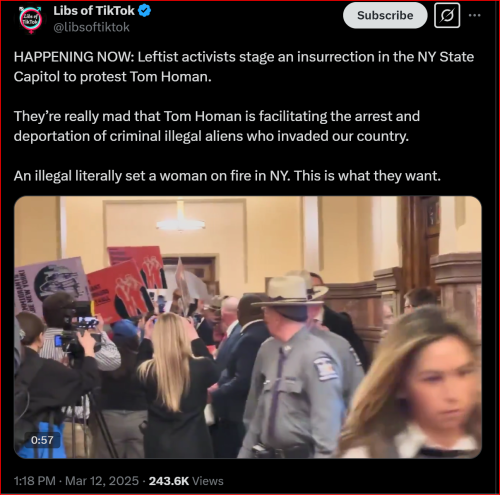Open the Libs of TikTok display name link
This screenshot has height=495, width=500.
coord(94,11)
